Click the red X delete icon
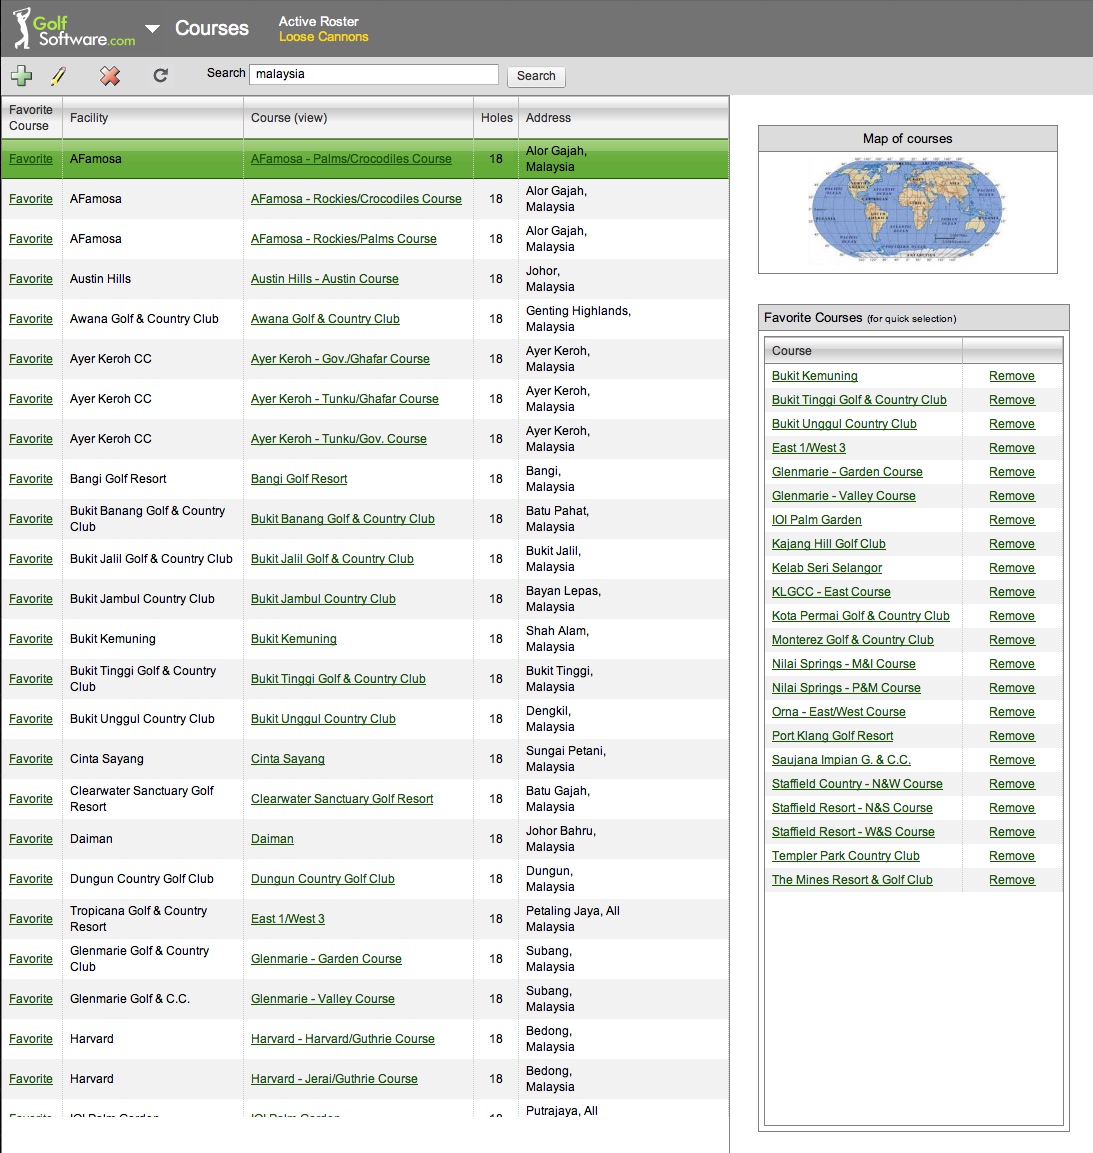Image resolution: width=1093 pixels, height=1153 pixels. tap(110, 75)
